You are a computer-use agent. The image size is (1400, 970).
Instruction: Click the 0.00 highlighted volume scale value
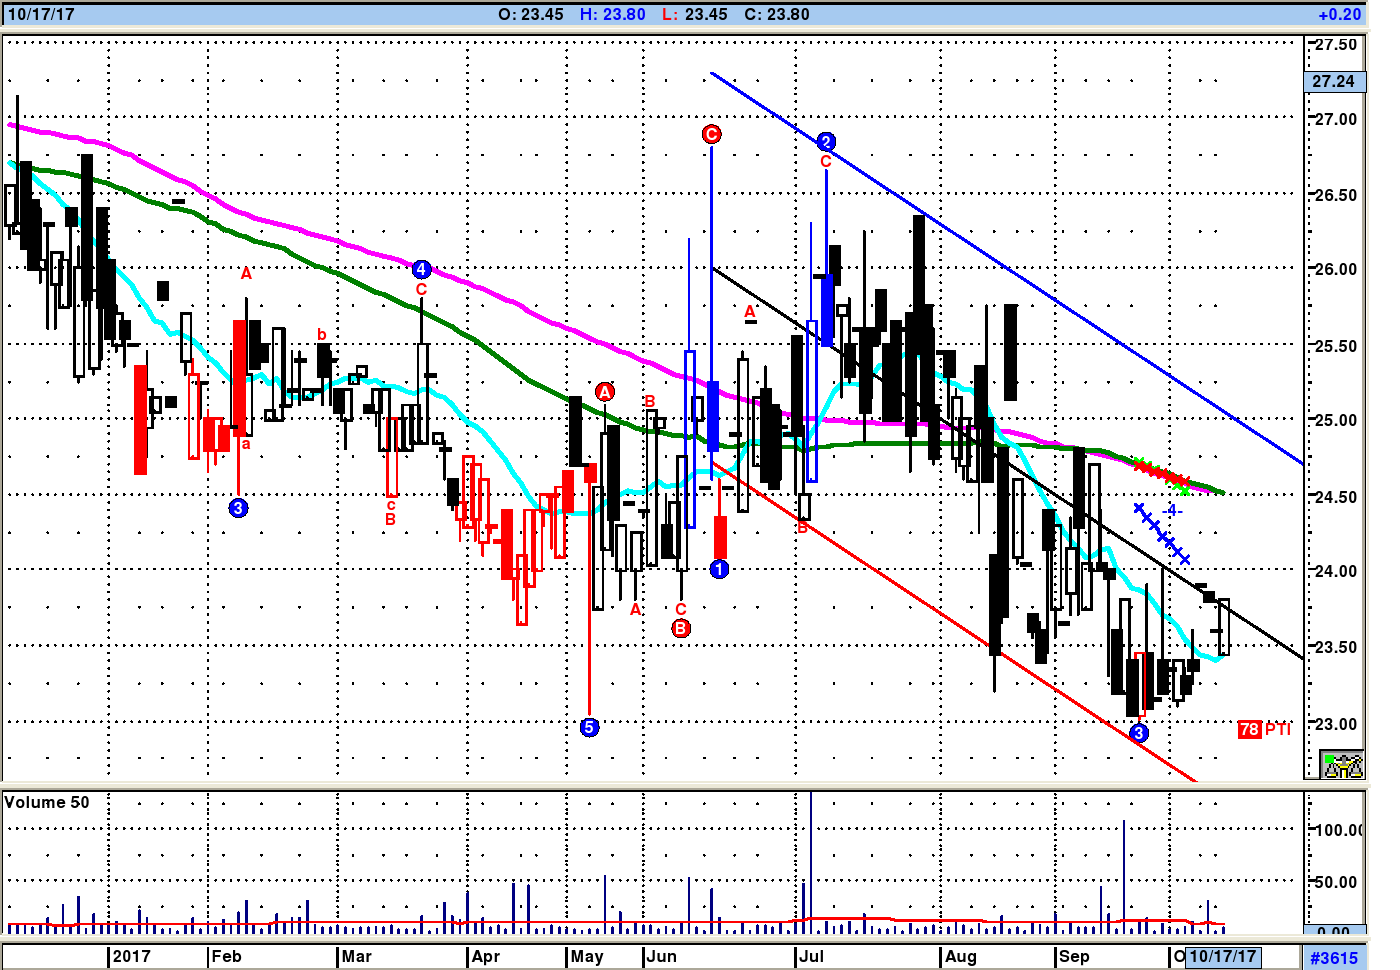1333,930
